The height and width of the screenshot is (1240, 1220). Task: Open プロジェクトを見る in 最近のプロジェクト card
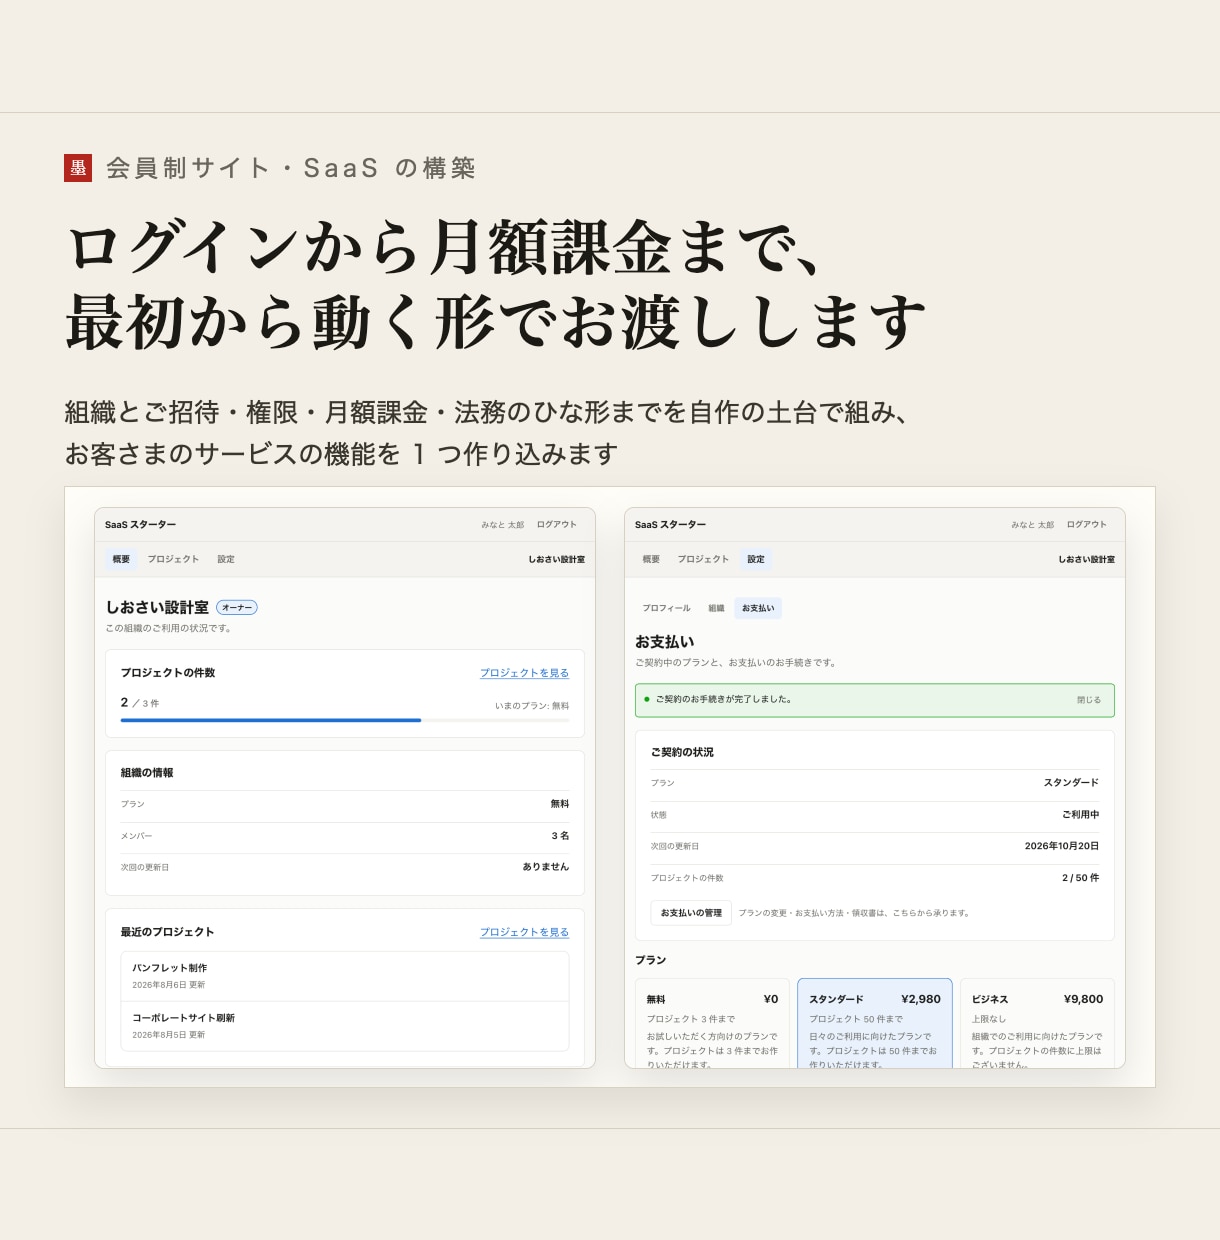coord(524,932)
